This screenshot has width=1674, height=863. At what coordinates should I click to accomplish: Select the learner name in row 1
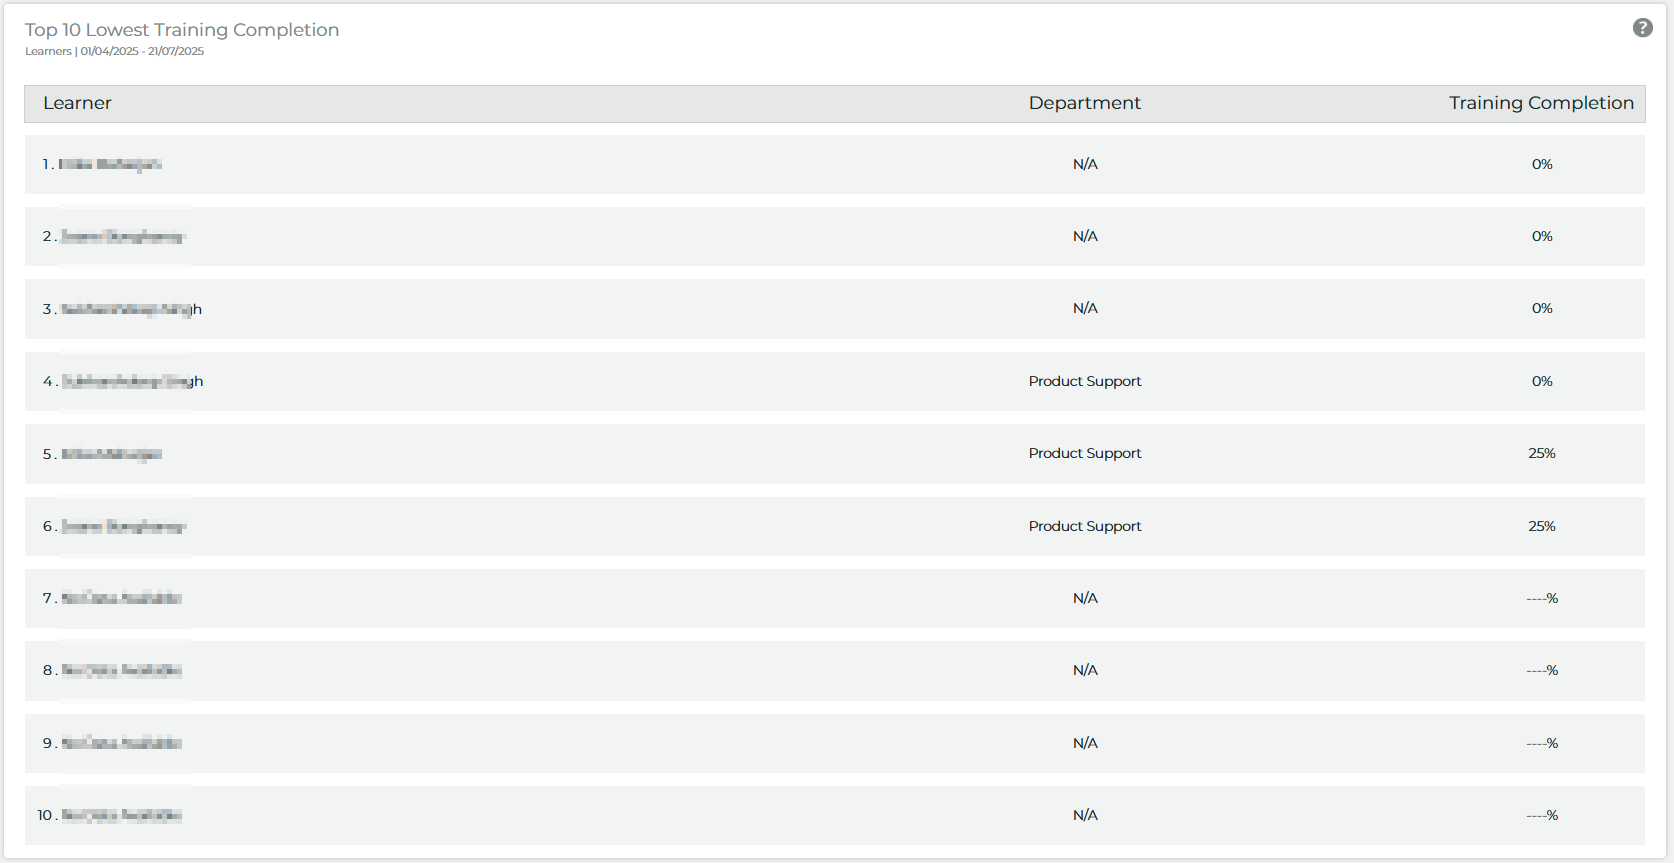[x=110, y=164]
